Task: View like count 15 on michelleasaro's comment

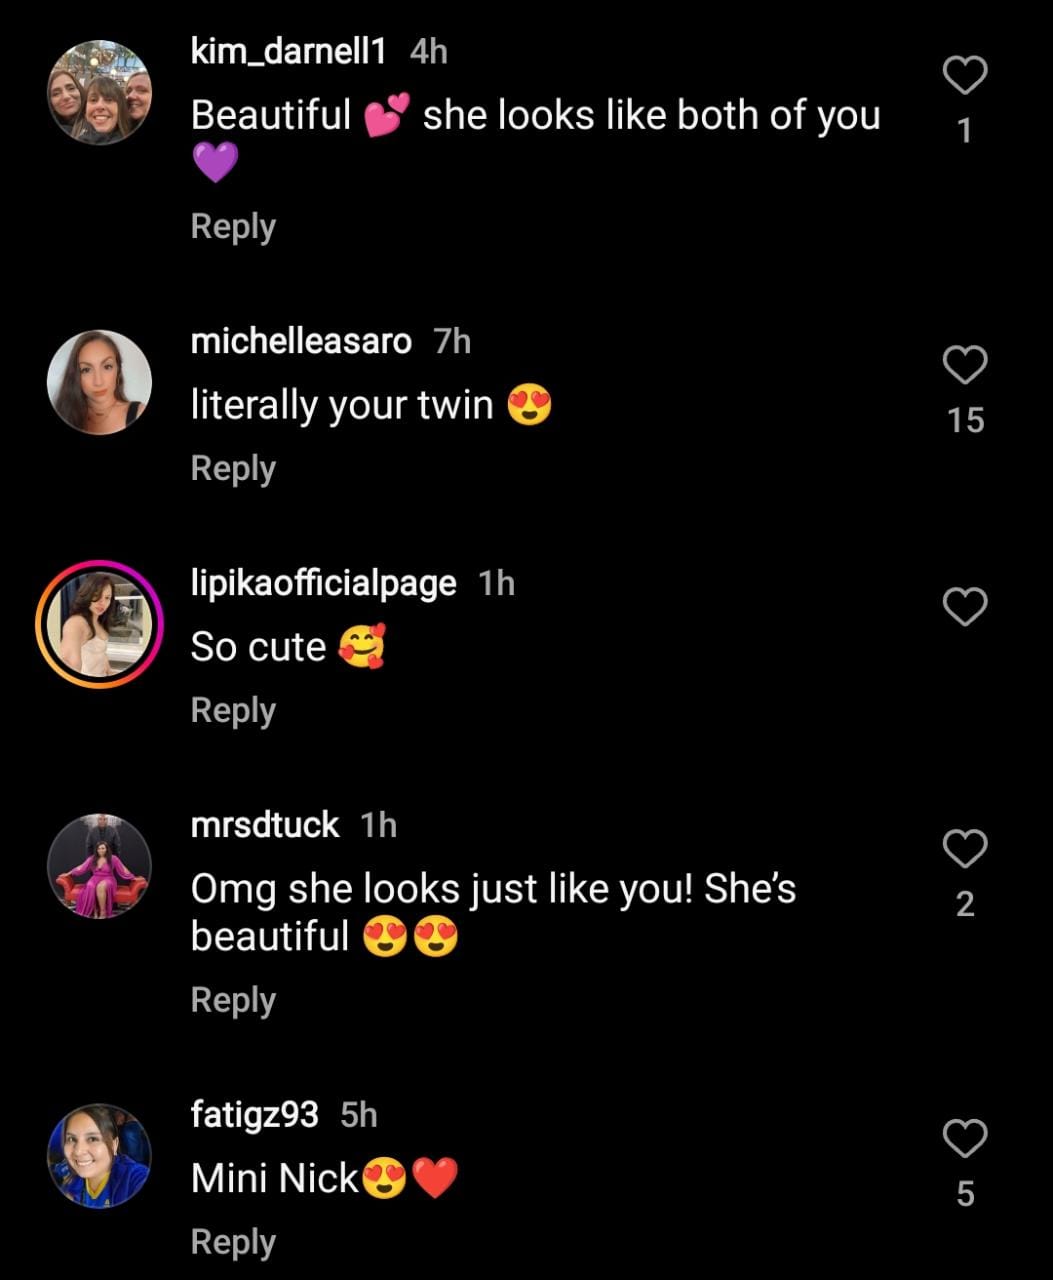Action: pyautogui.click(x=966, y=421)
